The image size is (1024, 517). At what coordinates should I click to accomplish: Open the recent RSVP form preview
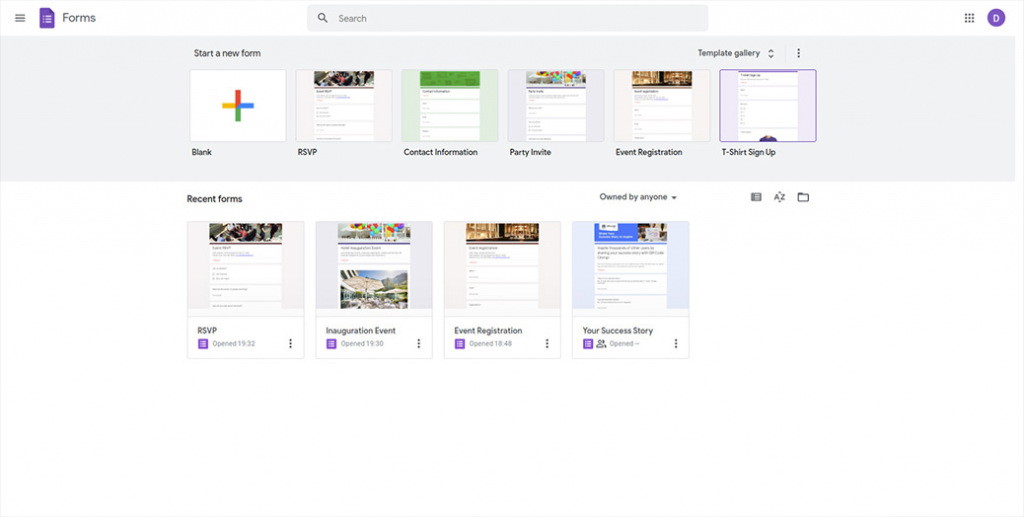[x=246, y=268]
